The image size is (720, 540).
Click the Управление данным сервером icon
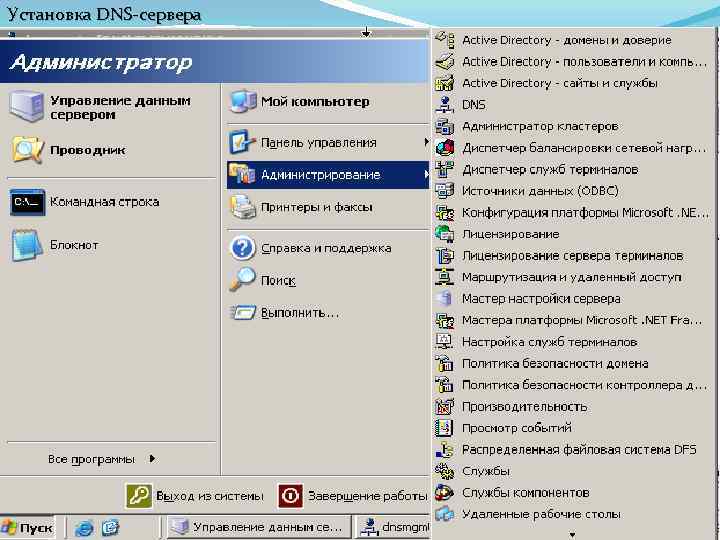pos(27,107)
